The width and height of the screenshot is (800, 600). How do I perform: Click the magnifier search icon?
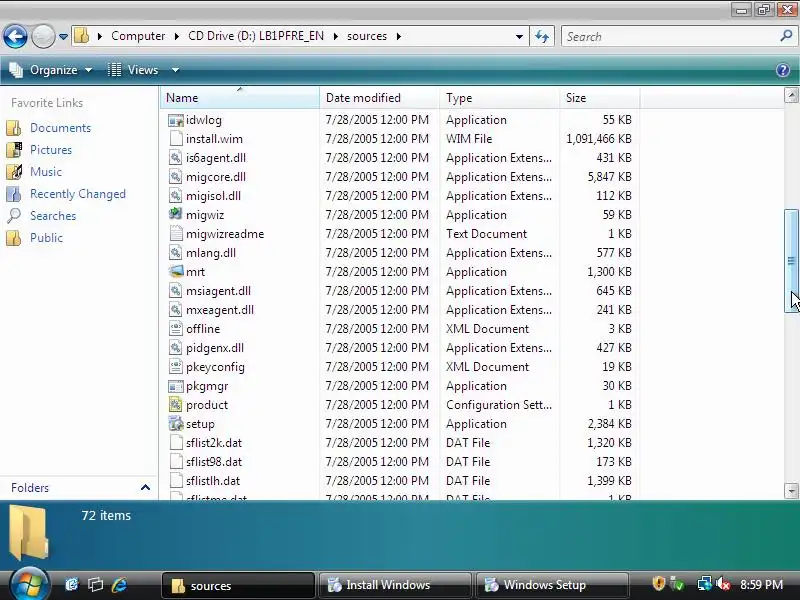click(x=786, y=36)
